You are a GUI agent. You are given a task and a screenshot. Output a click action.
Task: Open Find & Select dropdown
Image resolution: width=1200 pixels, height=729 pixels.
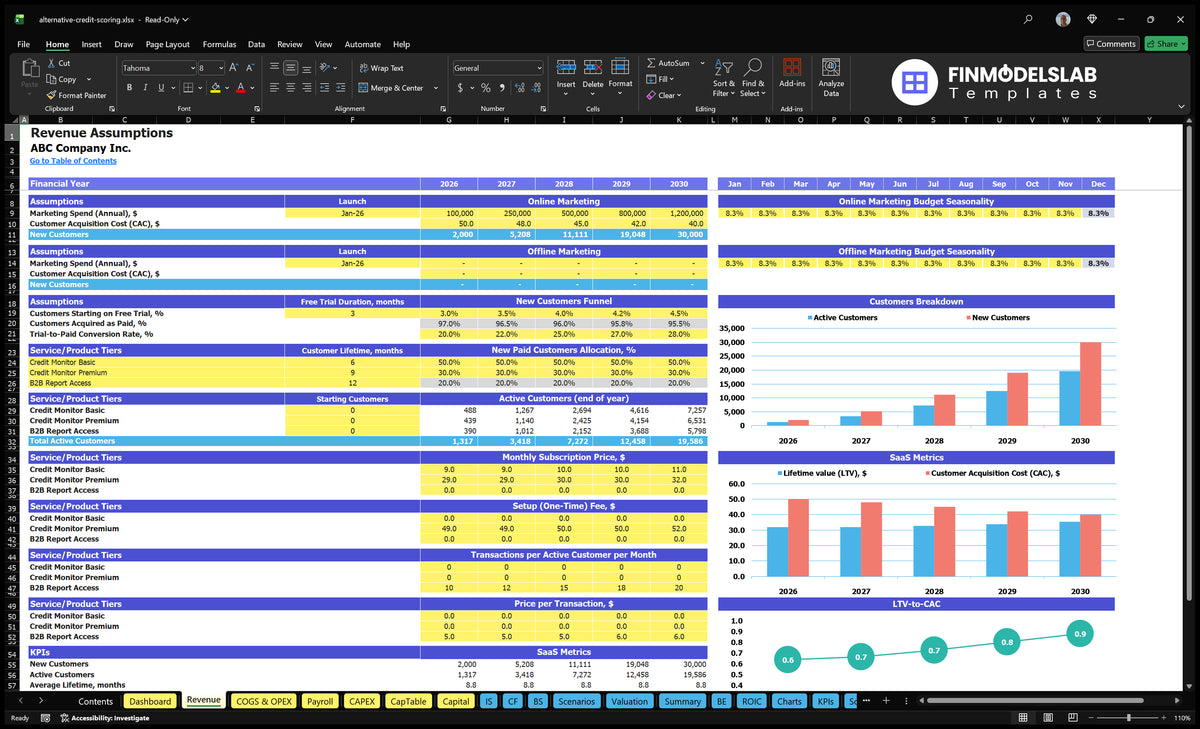pos(753,77)
